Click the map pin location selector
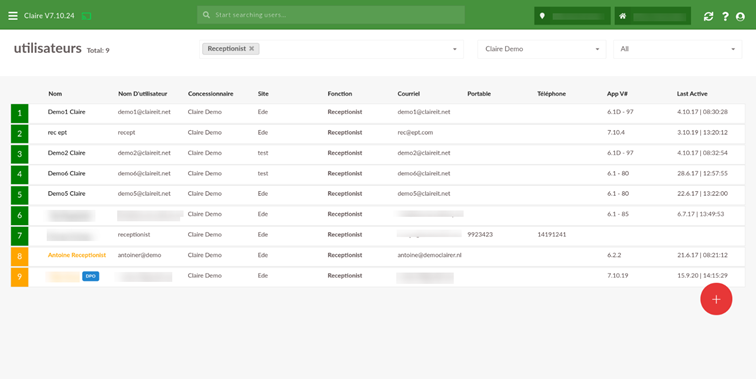Image resolution: width=756 pixels, height=379 pixels. (572, 16)
